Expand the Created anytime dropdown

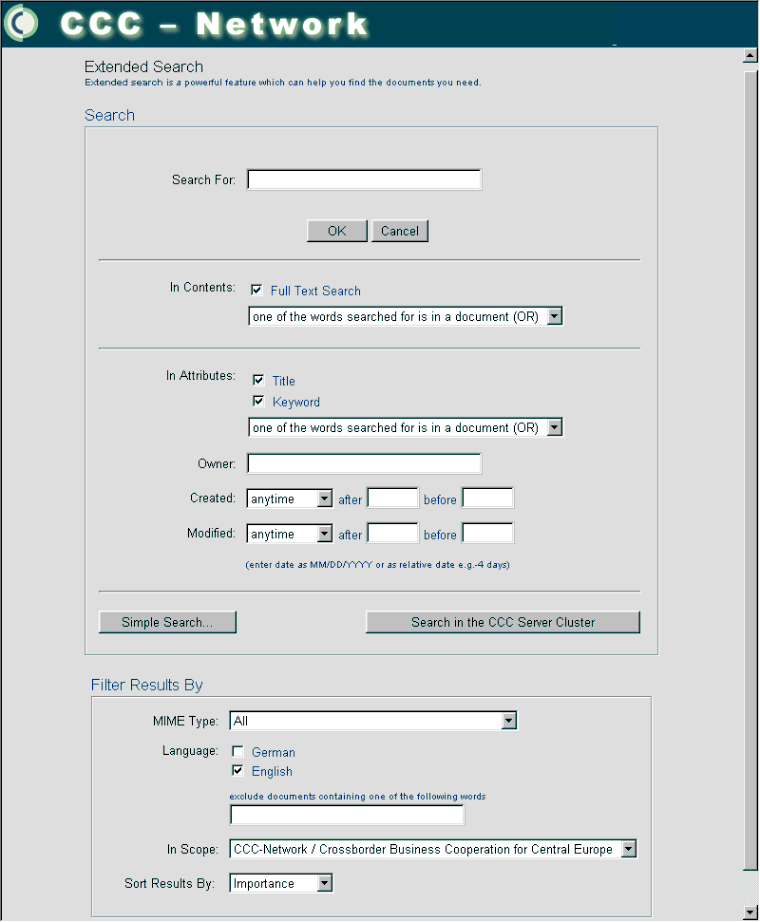point(289,499)
